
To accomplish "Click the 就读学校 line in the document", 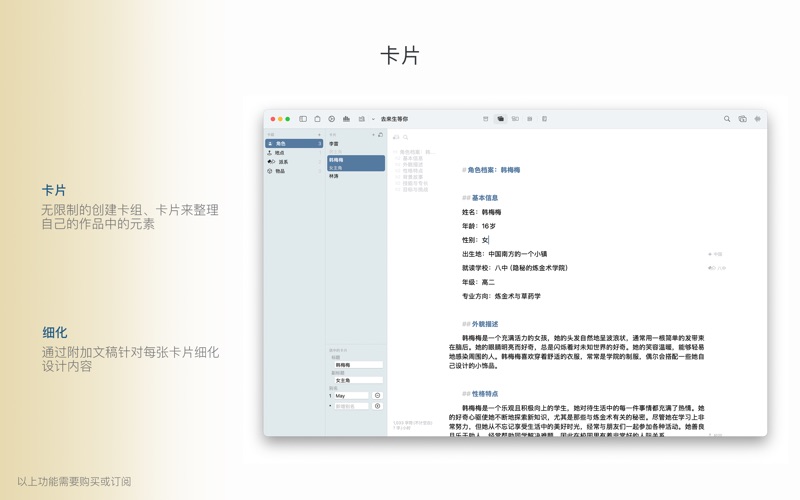I will 515,268.
